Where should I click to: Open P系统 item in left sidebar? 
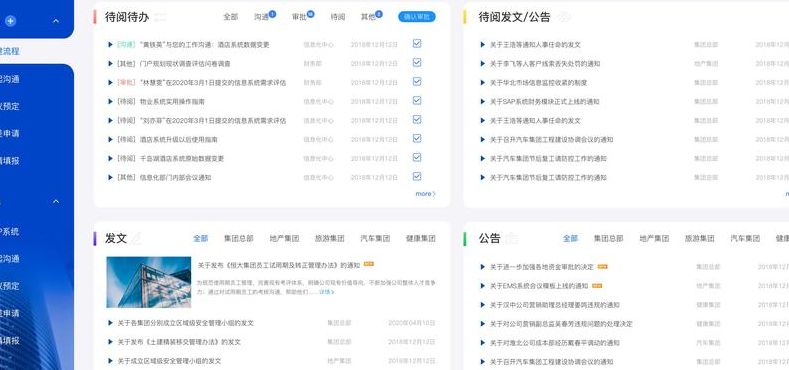point(10,232)
